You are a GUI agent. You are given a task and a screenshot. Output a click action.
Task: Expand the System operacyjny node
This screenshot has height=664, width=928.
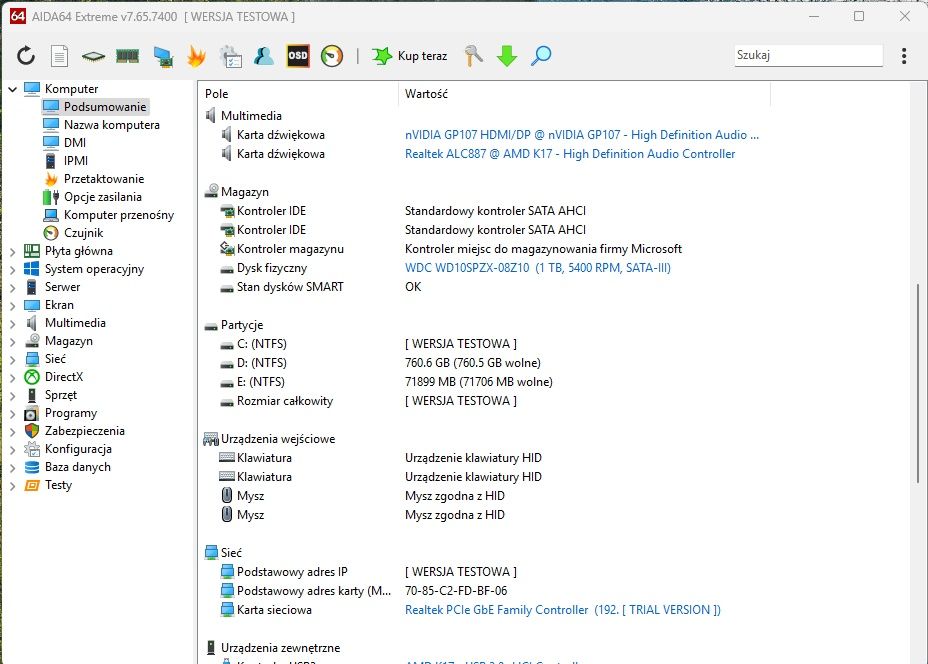click(x=12, y=269)
